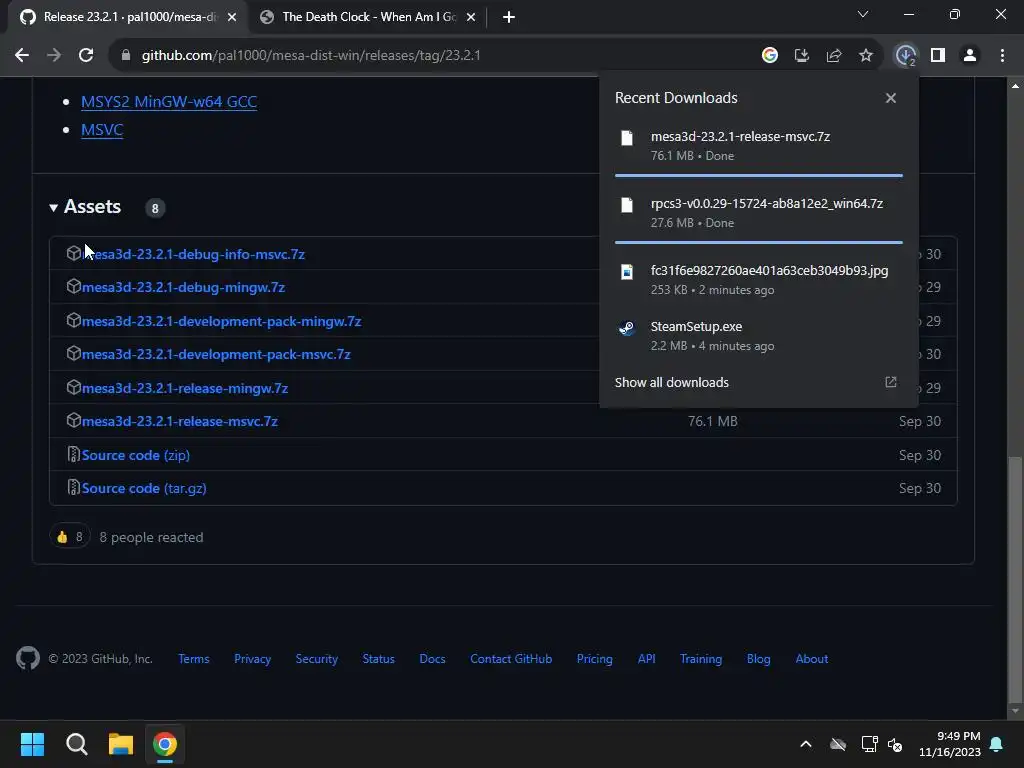The height and width of the screenshot is (768, 1024).
Task: Open the tab search dropdown chevron
Action: click(863, 14)
